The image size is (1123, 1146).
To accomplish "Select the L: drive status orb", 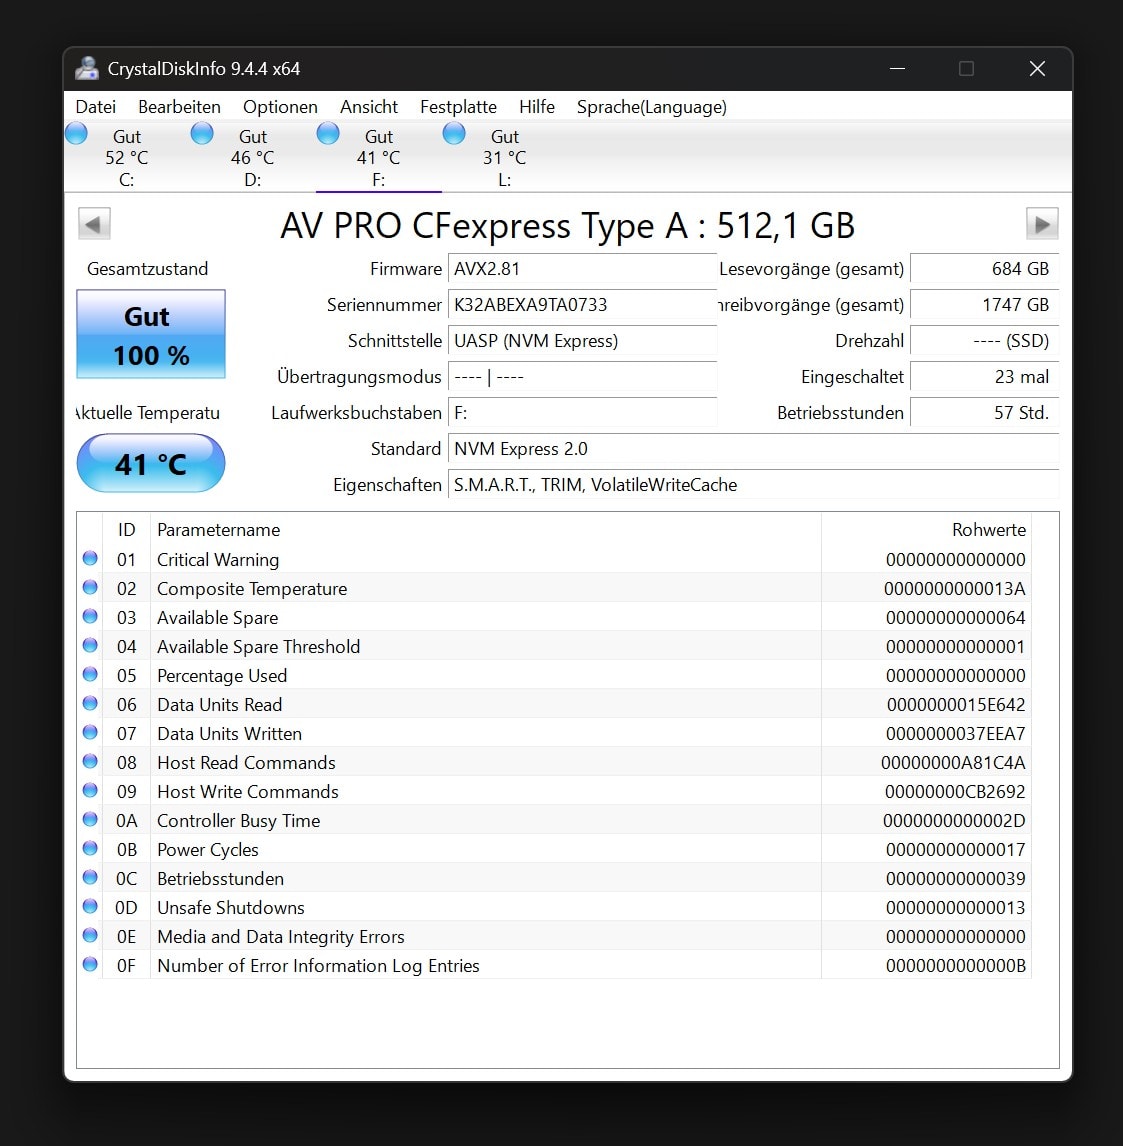I will (454, 134).
